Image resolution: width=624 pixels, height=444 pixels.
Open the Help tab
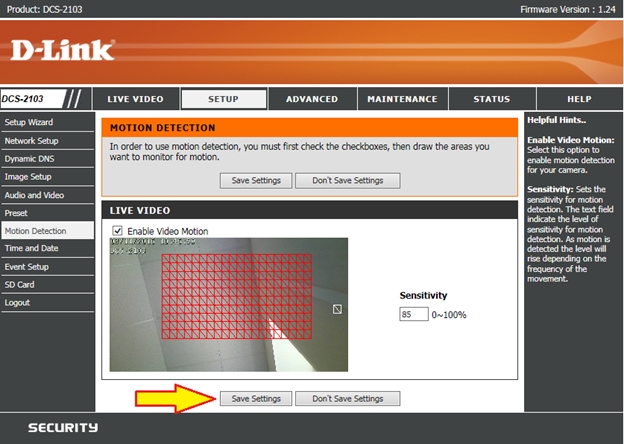(x=579, y=99)
